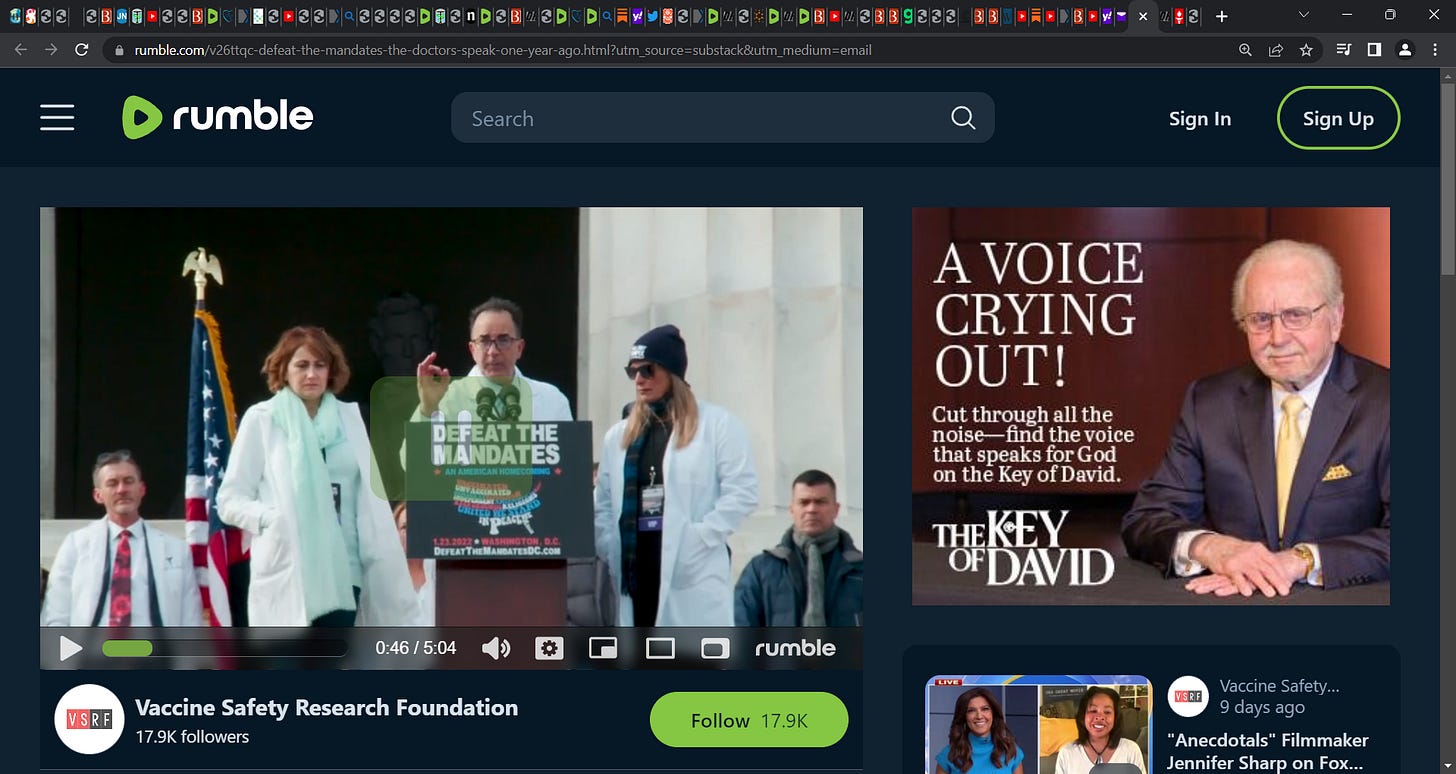Screen dimensions: 1456x774
Task: Go to Rumble home via the logo
Action: (218, 118)
